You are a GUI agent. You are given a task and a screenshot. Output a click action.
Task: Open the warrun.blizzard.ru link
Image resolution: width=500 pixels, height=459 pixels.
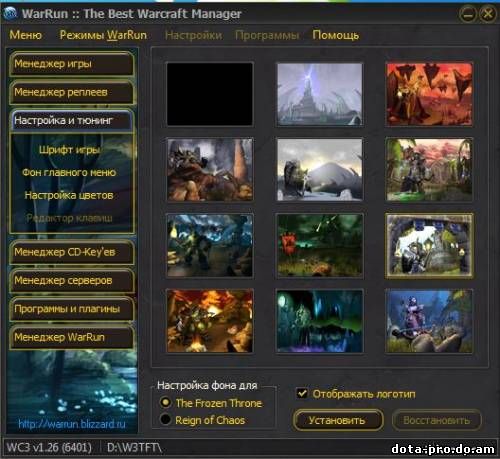pyautogui.click(x=72, y=424)
